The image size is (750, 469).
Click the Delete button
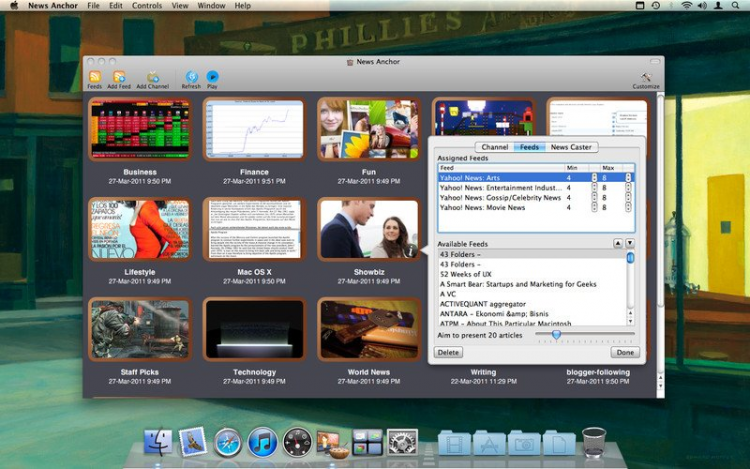449,352
